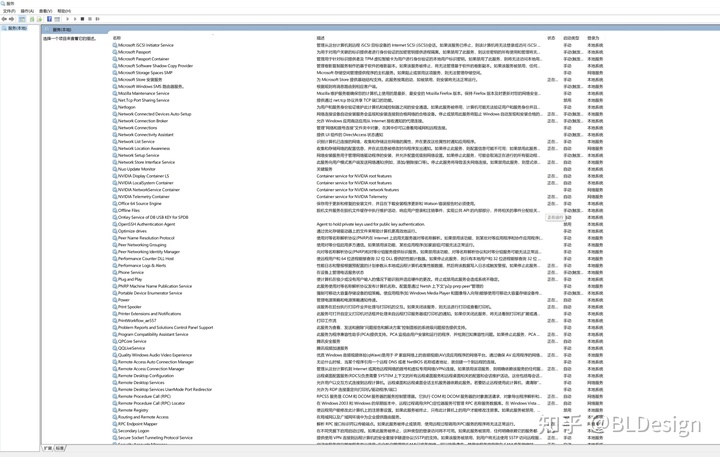Select Network Location Awareness
Viewport: 720px width, 457px height.
144,148
